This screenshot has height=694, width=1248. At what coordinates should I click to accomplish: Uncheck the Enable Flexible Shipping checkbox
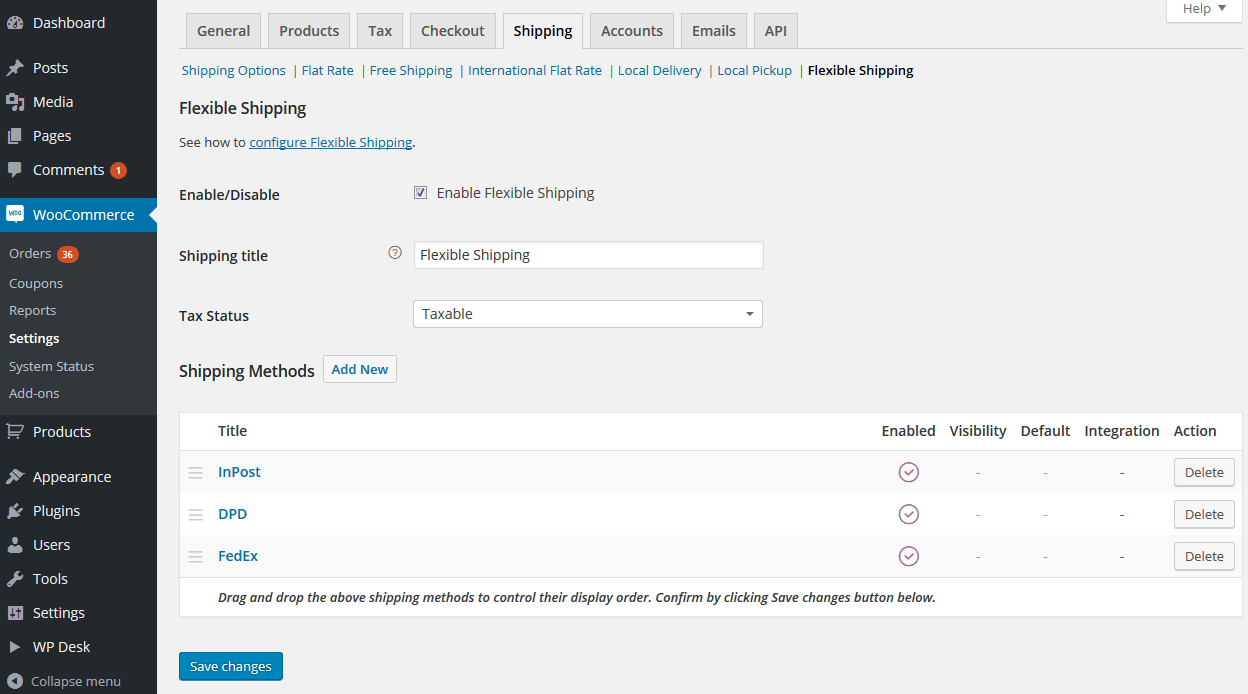pos(421,193)
